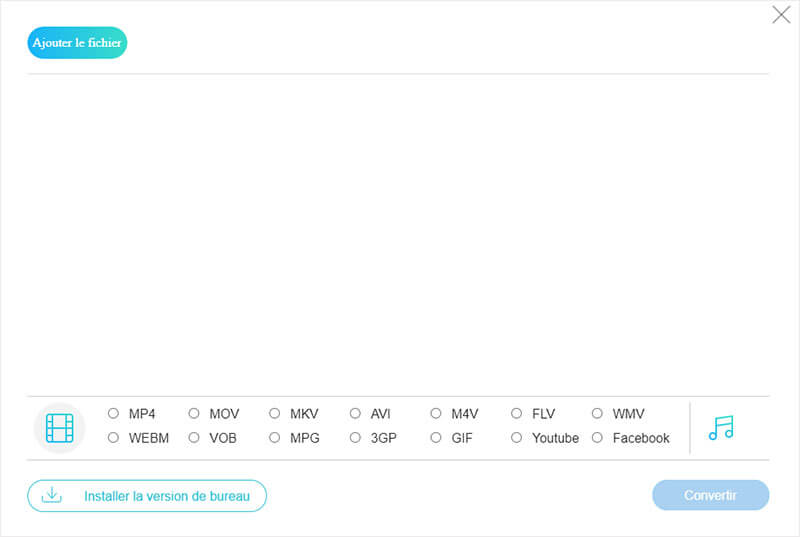800x537 pixels.
Task: Click the download icon beside Installer la version
Action: [51, 495]
